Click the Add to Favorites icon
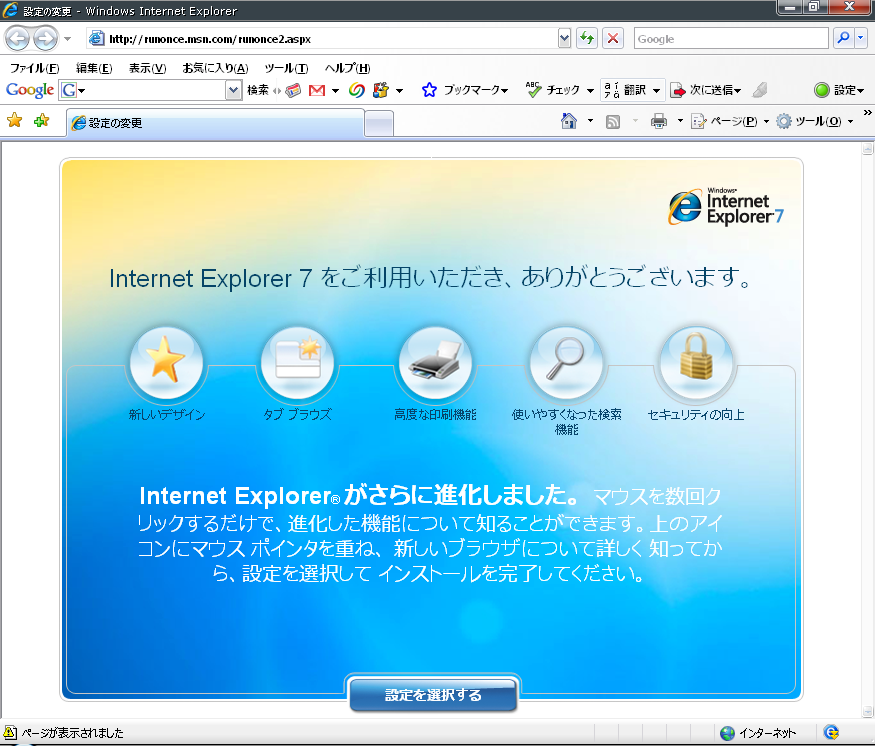 (x=41, y=121)
